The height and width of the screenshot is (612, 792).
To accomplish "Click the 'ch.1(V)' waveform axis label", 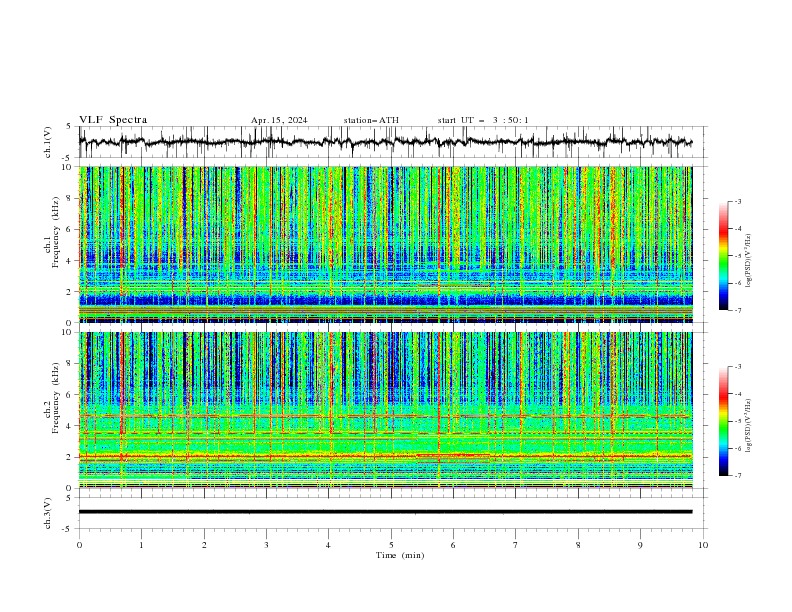I will pyautogui.click(x=48, y=142).
